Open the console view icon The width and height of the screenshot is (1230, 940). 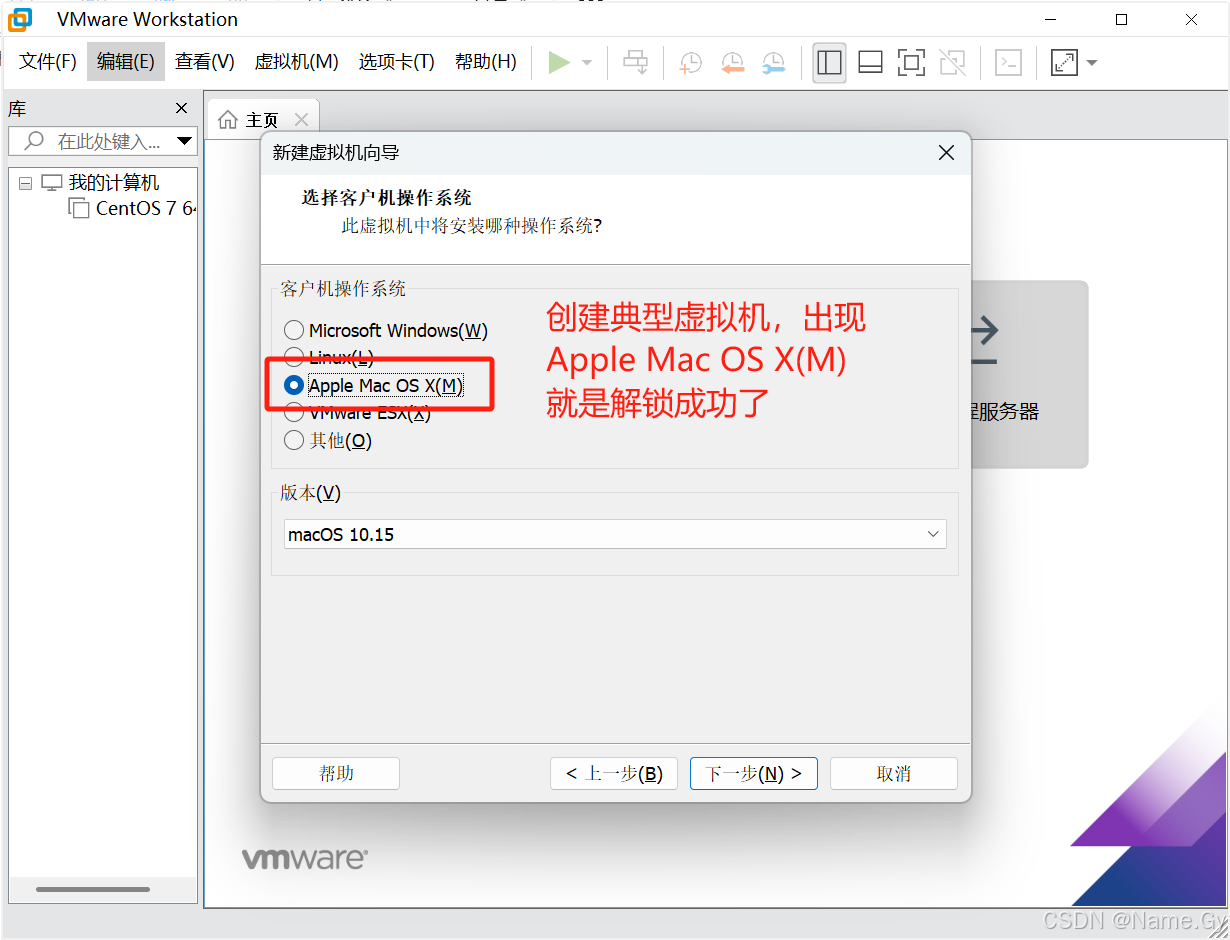click(1009, 63)
